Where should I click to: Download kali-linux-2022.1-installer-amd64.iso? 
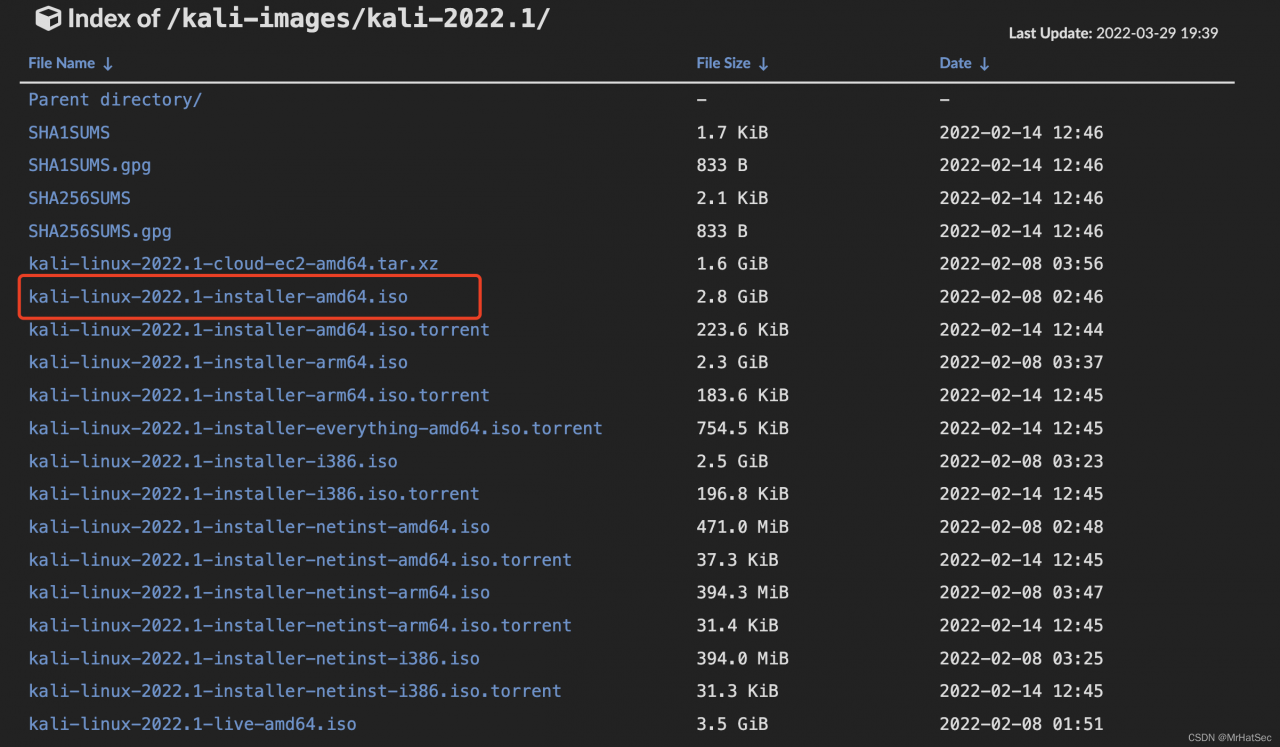pyautogui.click(x=218, y=297)
